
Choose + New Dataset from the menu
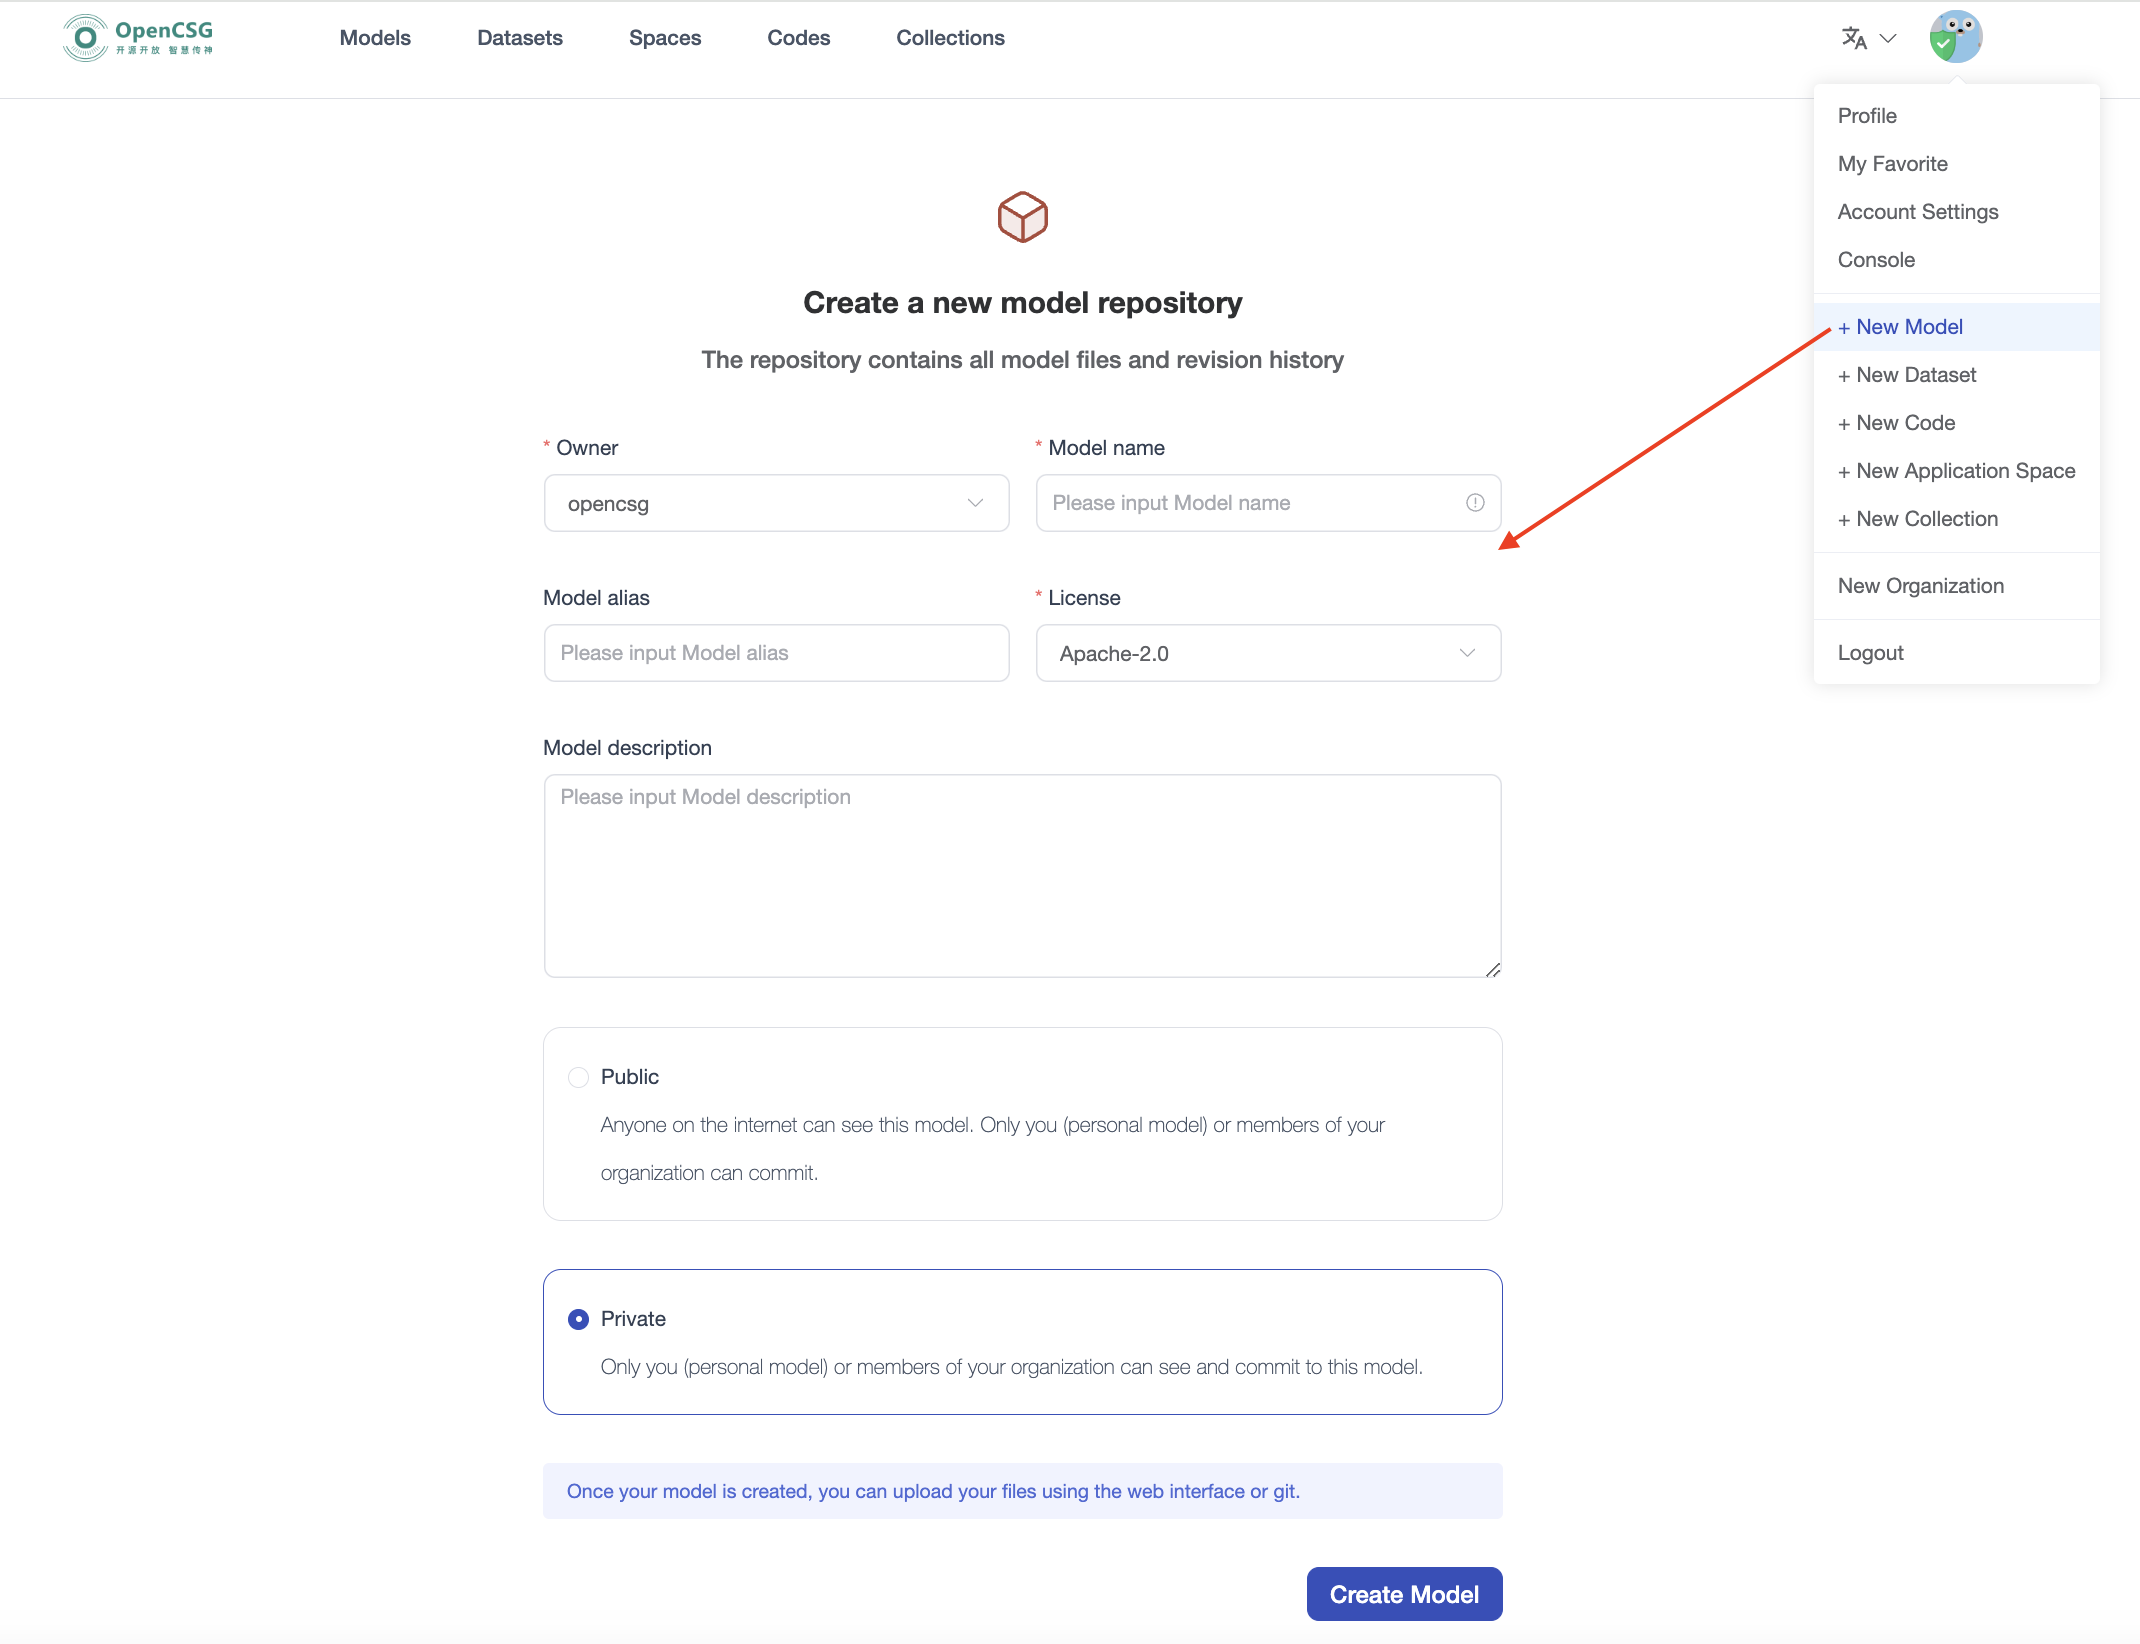coord(1907,374)
